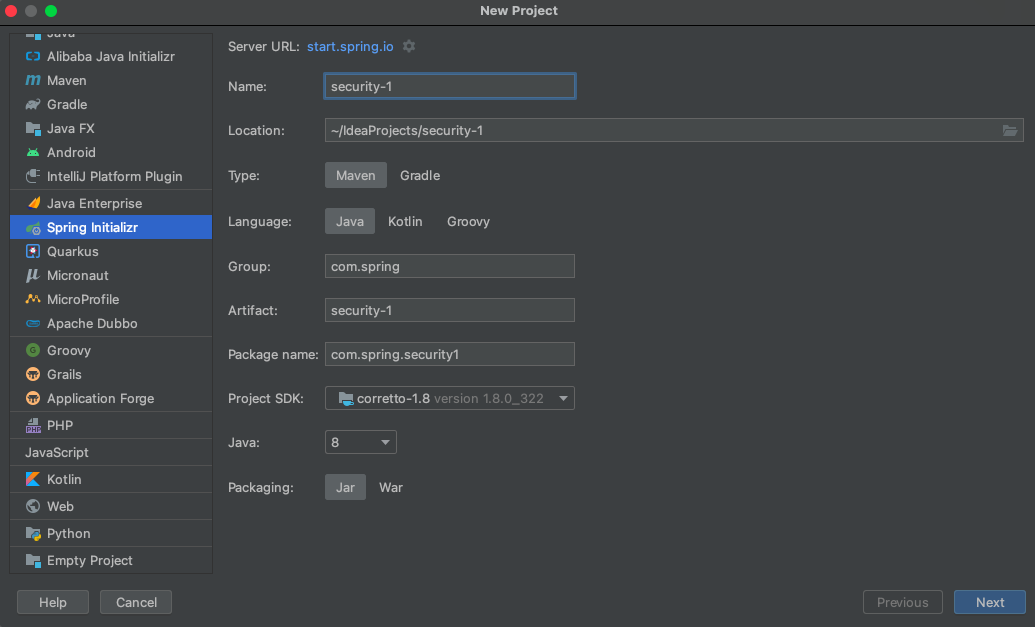Click the Empty Project folder icon
Image resolution: width=1035 pixels, height=627 pixels.
click(x=32, y=560)
